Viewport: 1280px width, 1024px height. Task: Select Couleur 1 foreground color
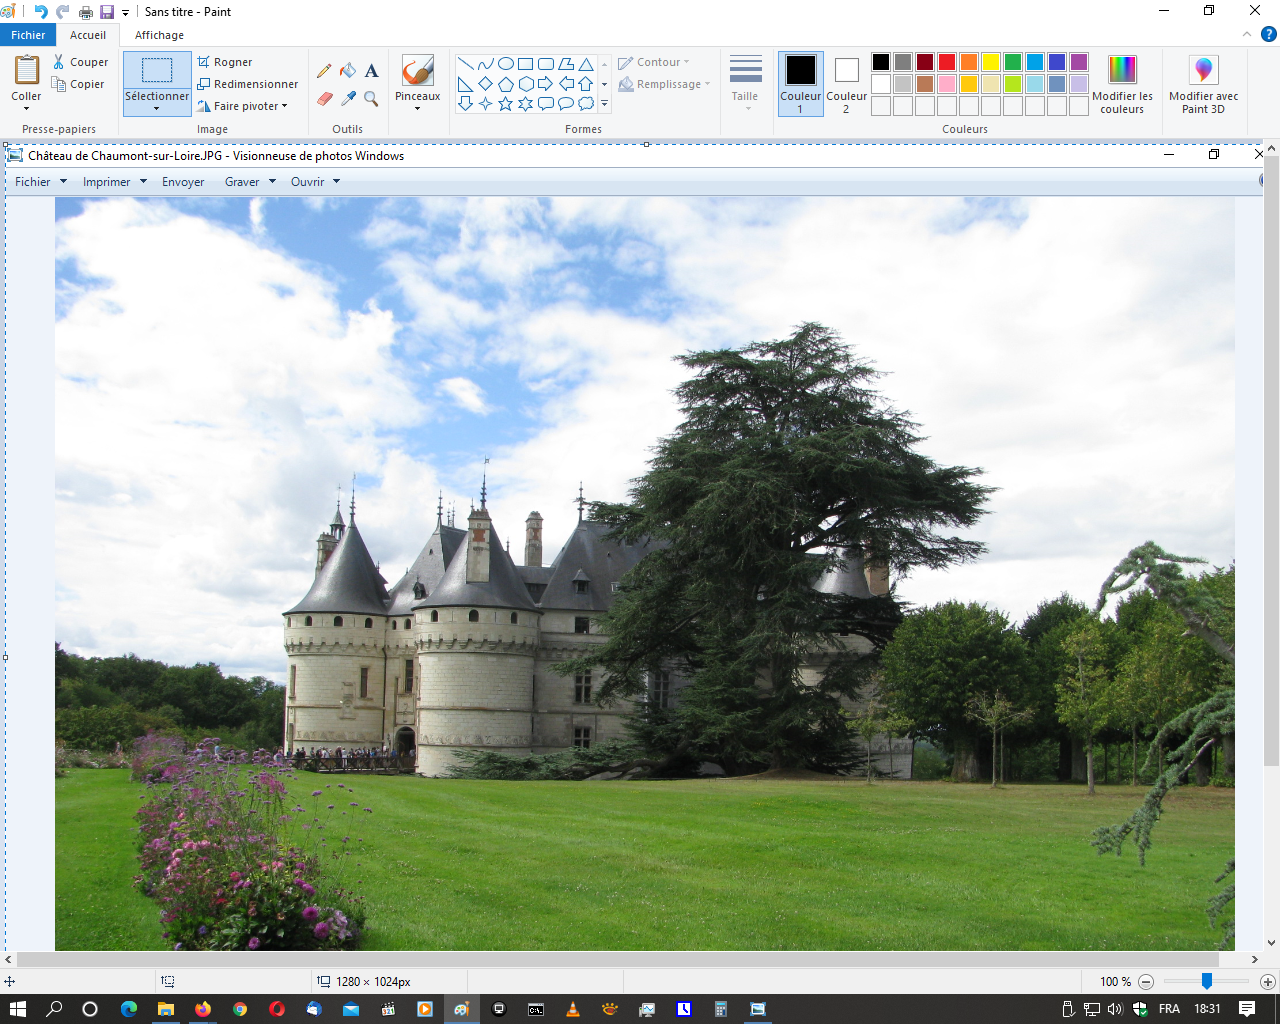800,84
